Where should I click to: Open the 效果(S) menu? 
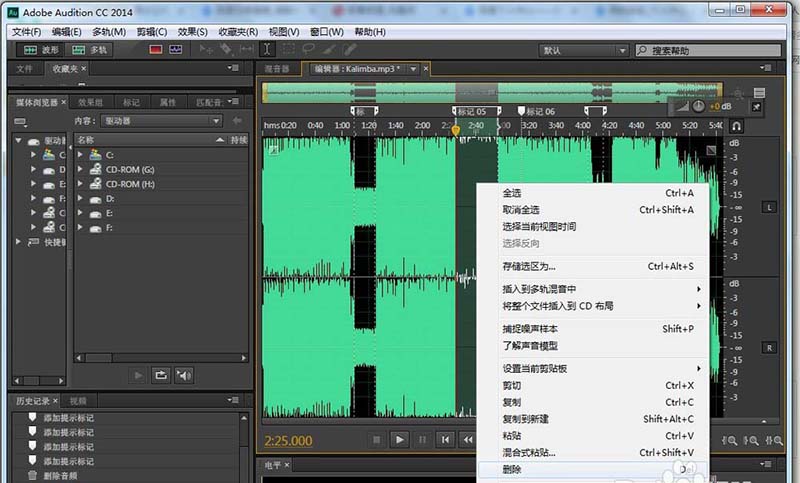[x=192, y=32]
